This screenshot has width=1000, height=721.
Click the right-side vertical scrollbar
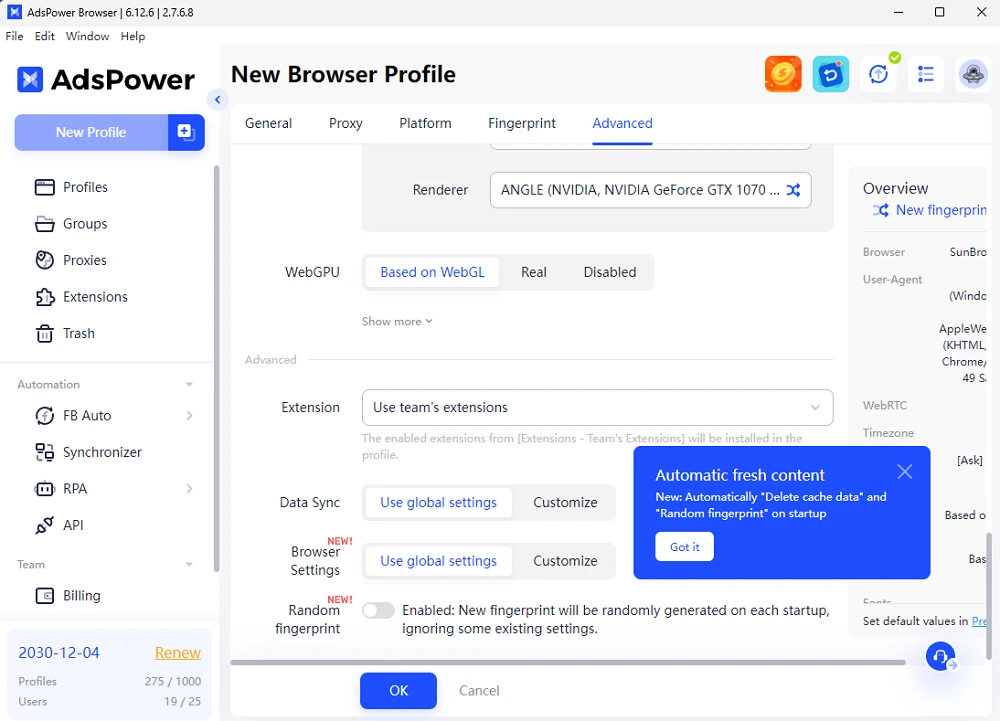(x=989, y=595)
